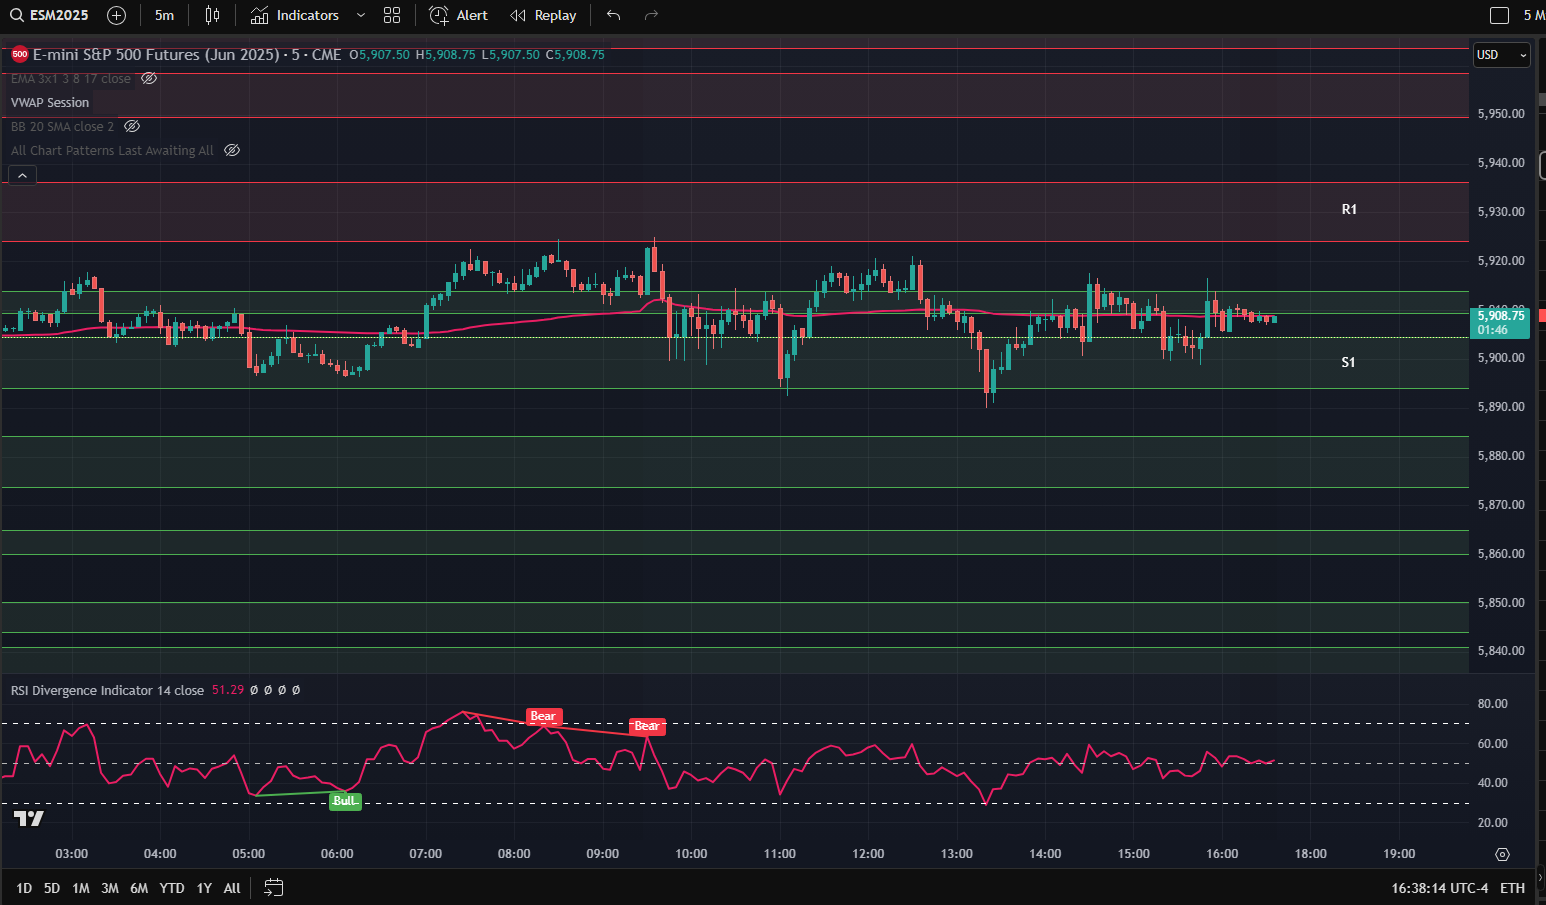1546x905 pixels.
Task: Open timezone menu 16:38:14 UTC-4
Action: click(x=1439, y=888)
